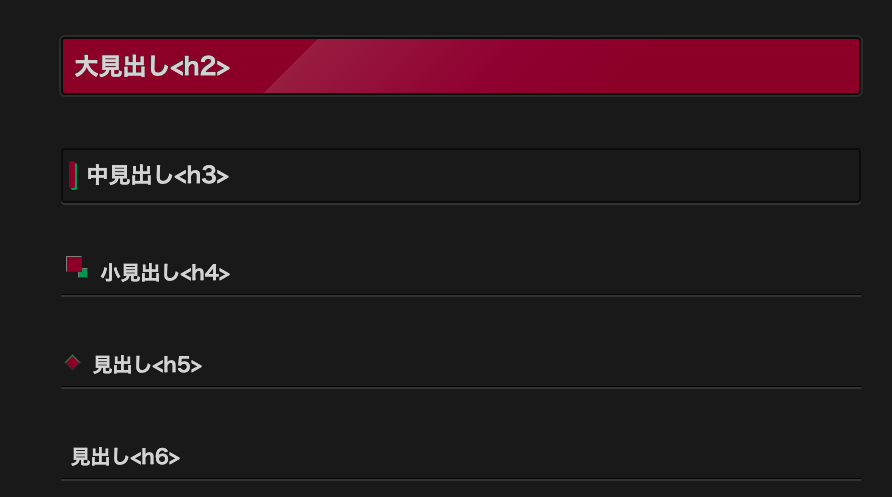Click the red vertical bar icon beside 中見出し

[x=73, y=175]
